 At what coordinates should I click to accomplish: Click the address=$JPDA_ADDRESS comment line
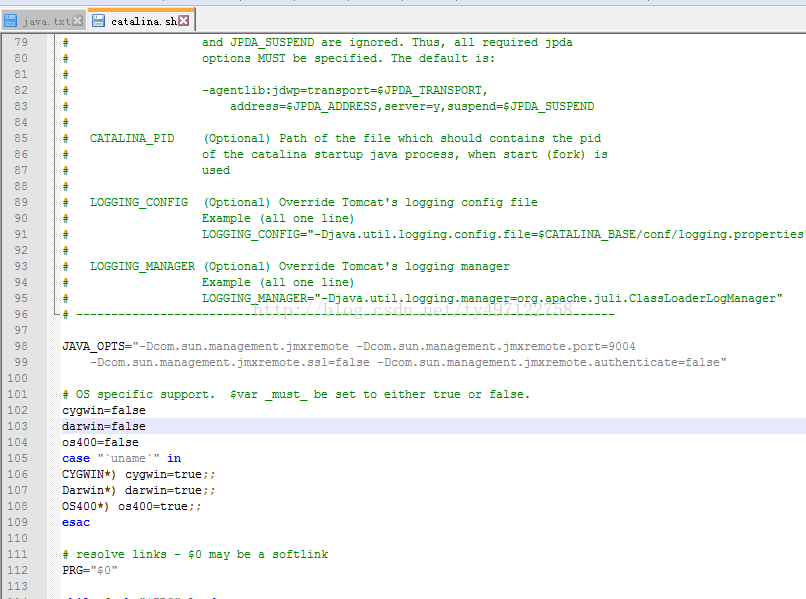click(412, 106)
